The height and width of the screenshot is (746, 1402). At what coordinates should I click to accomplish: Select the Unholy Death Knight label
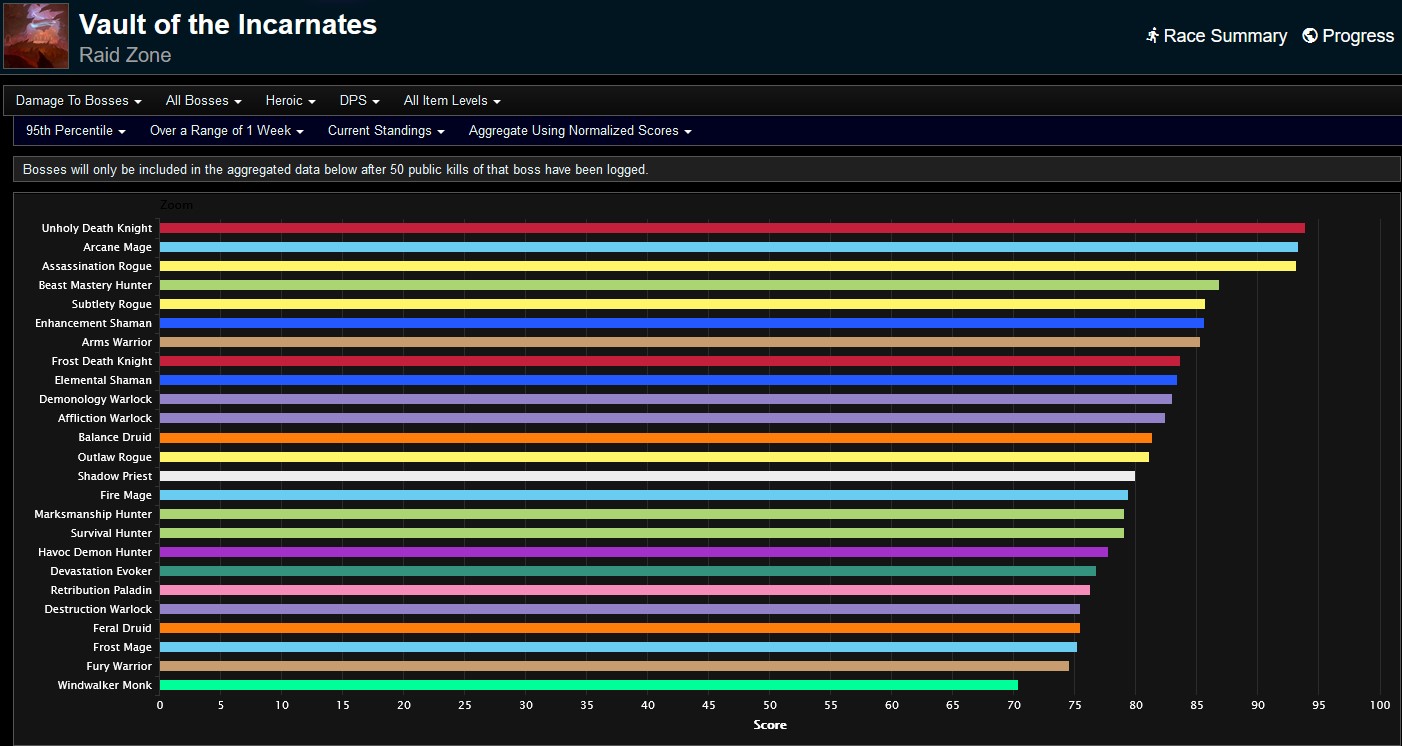tap(96, 227)
